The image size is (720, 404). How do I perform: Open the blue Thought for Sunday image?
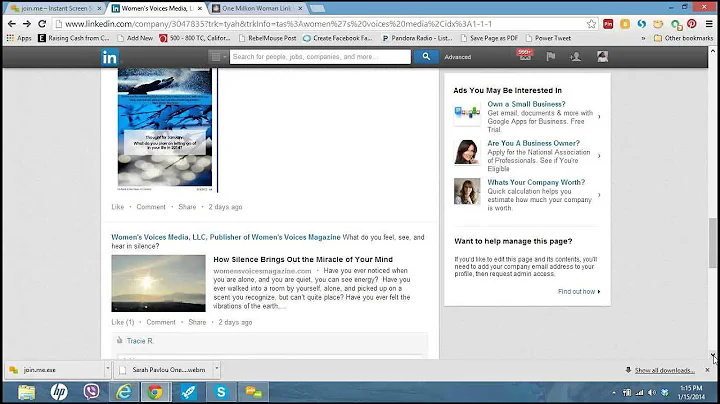click(165, 129)
